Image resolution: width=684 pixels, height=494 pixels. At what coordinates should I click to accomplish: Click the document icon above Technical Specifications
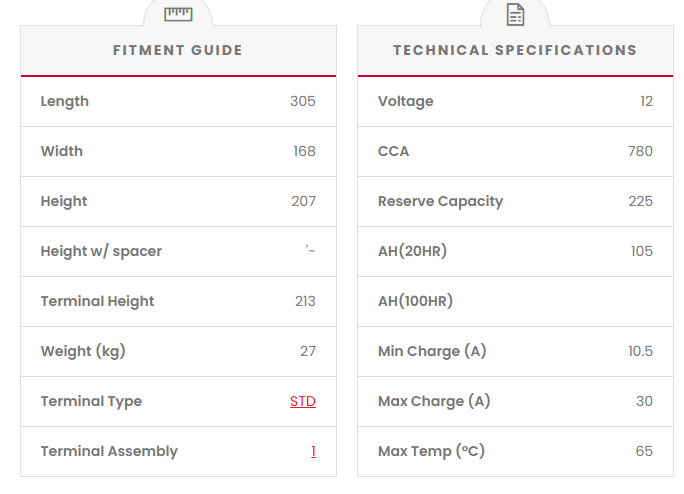515,14
